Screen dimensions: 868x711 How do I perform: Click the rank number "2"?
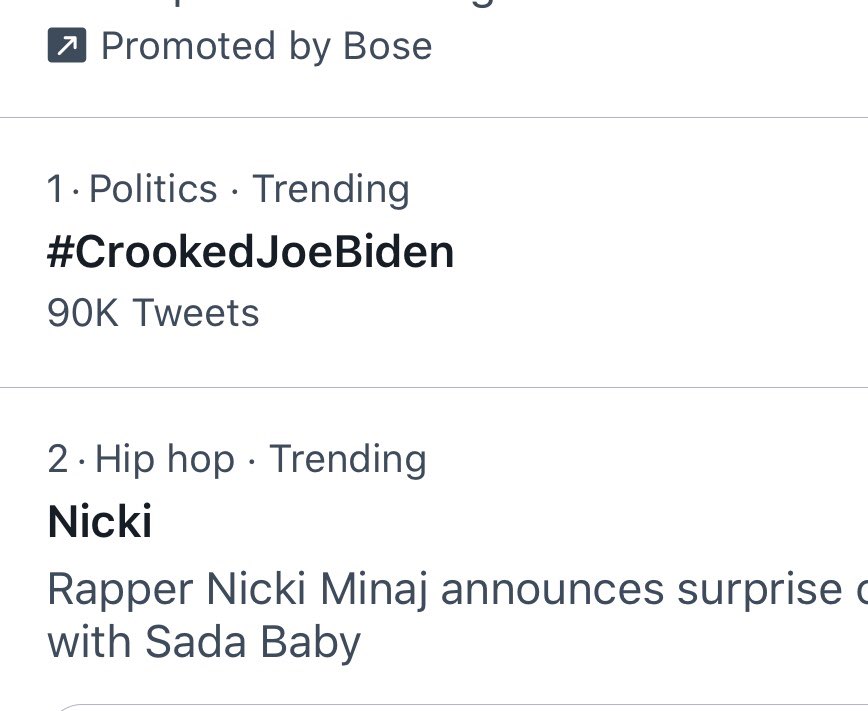(x=58, y=459)
